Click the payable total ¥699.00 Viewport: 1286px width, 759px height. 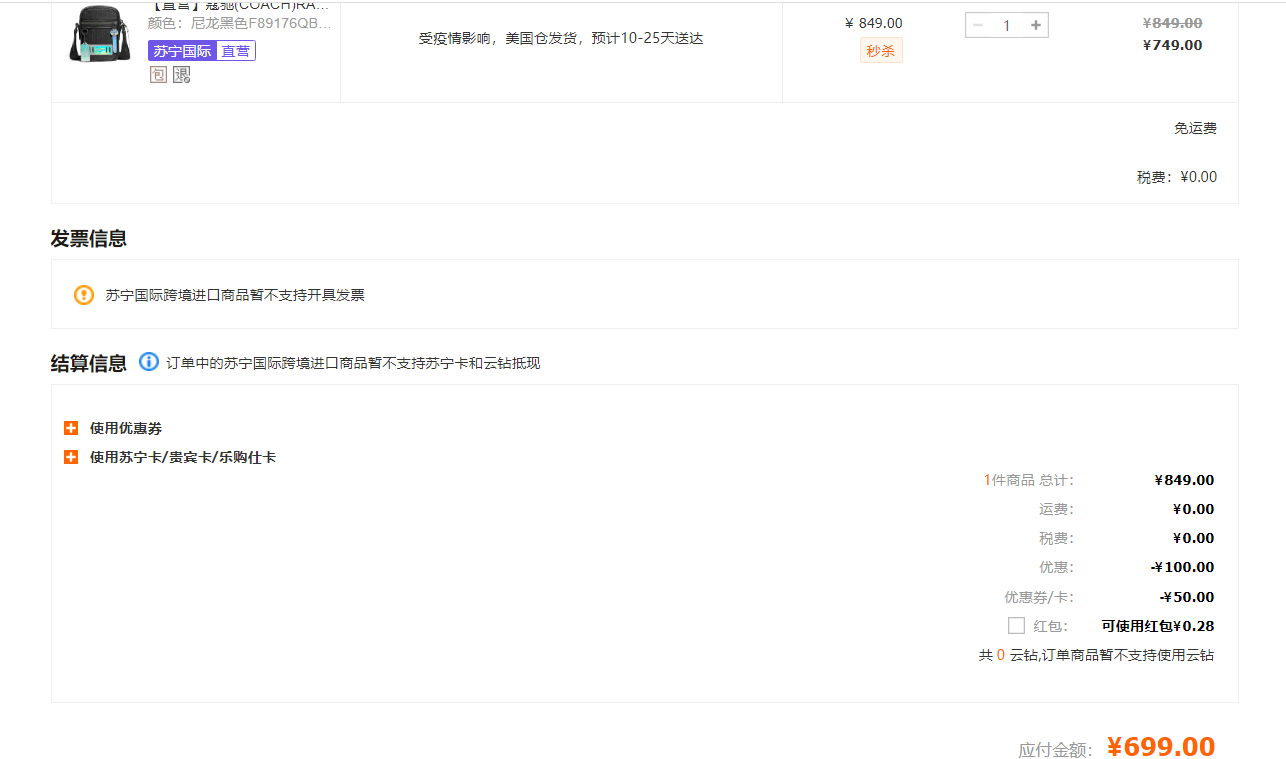click(1161, 747)
